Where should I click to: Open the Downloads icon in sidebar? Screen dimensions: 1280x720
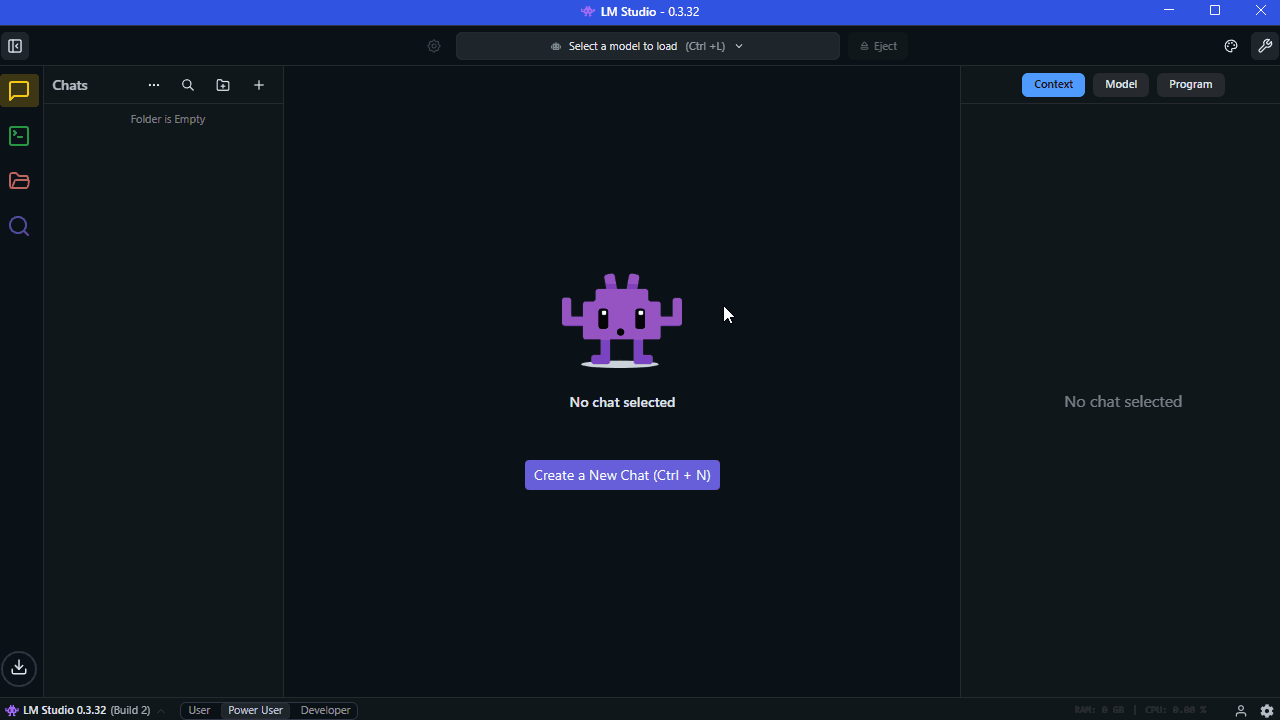pyautogui.click(x=19, y=668)
